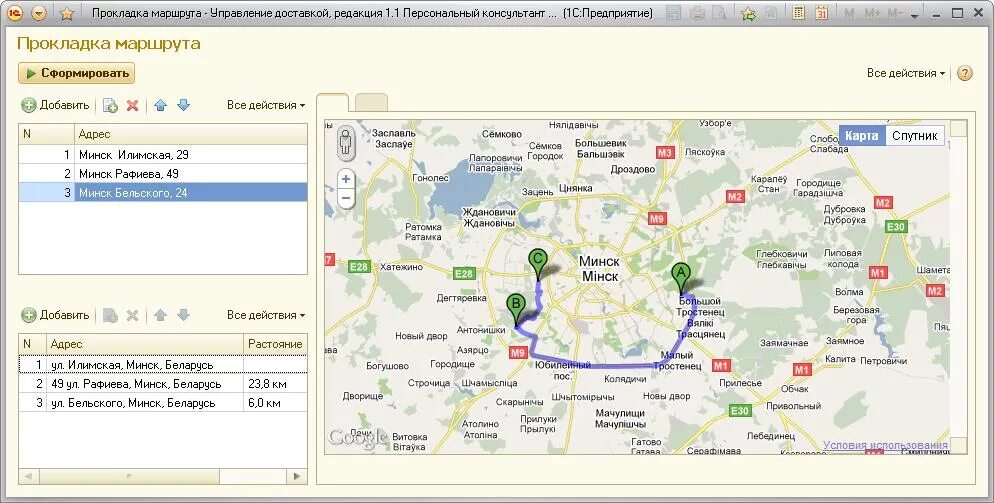Click Адрес column header in upper table
This screenshot has width=994, height=503.
click(x=191, y=134)
